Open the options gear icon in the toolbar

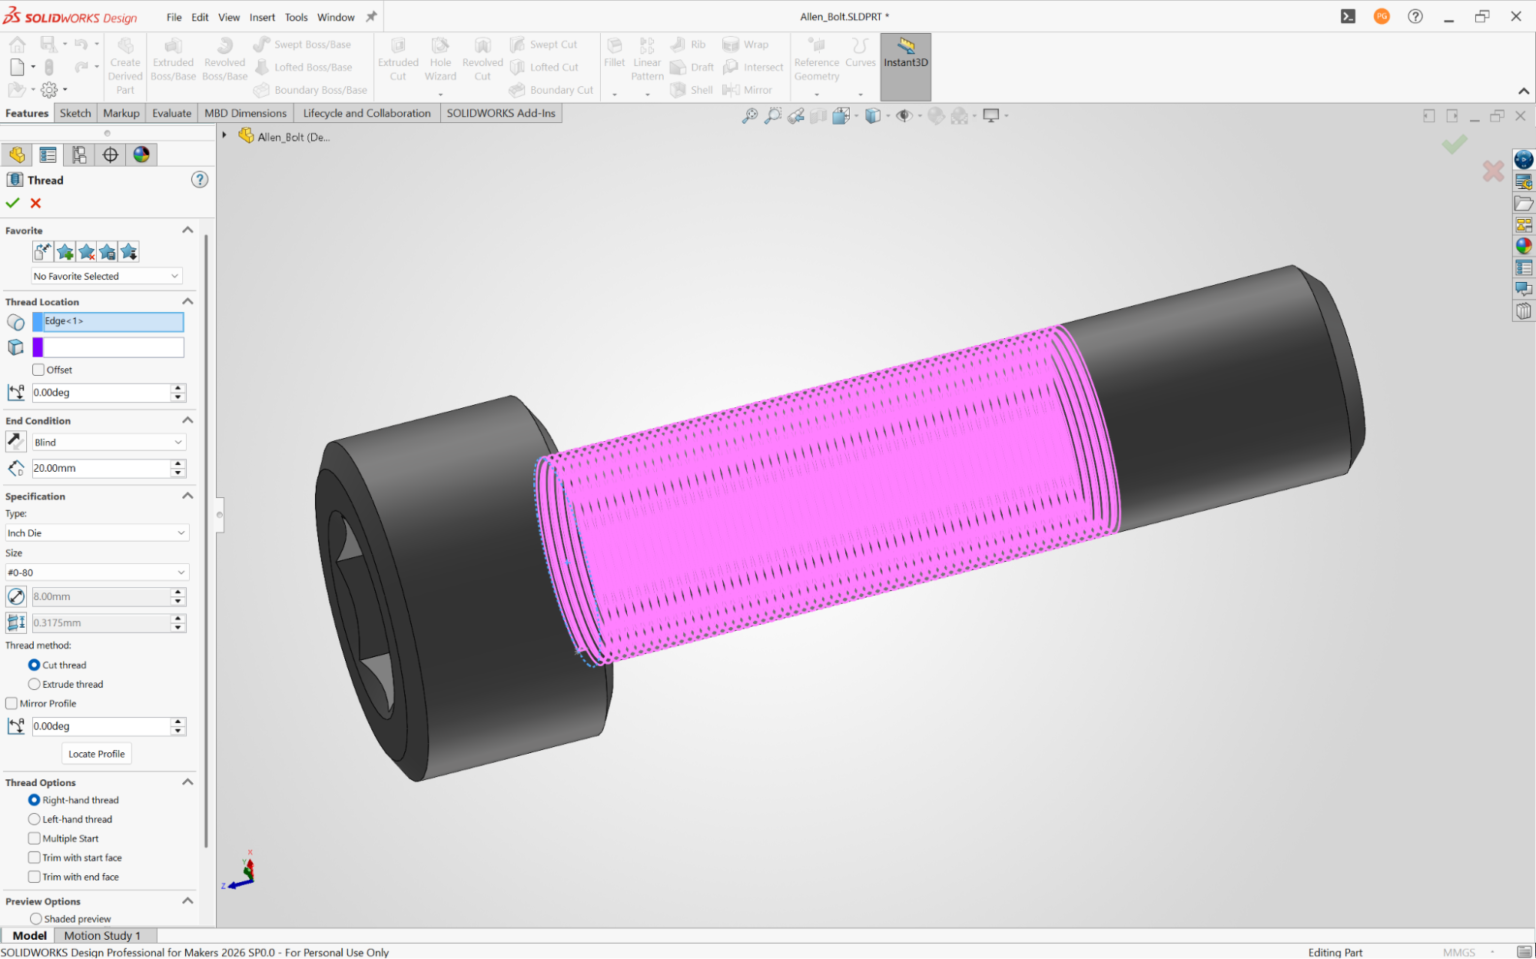pyautogui.click(x=48, y=90)
